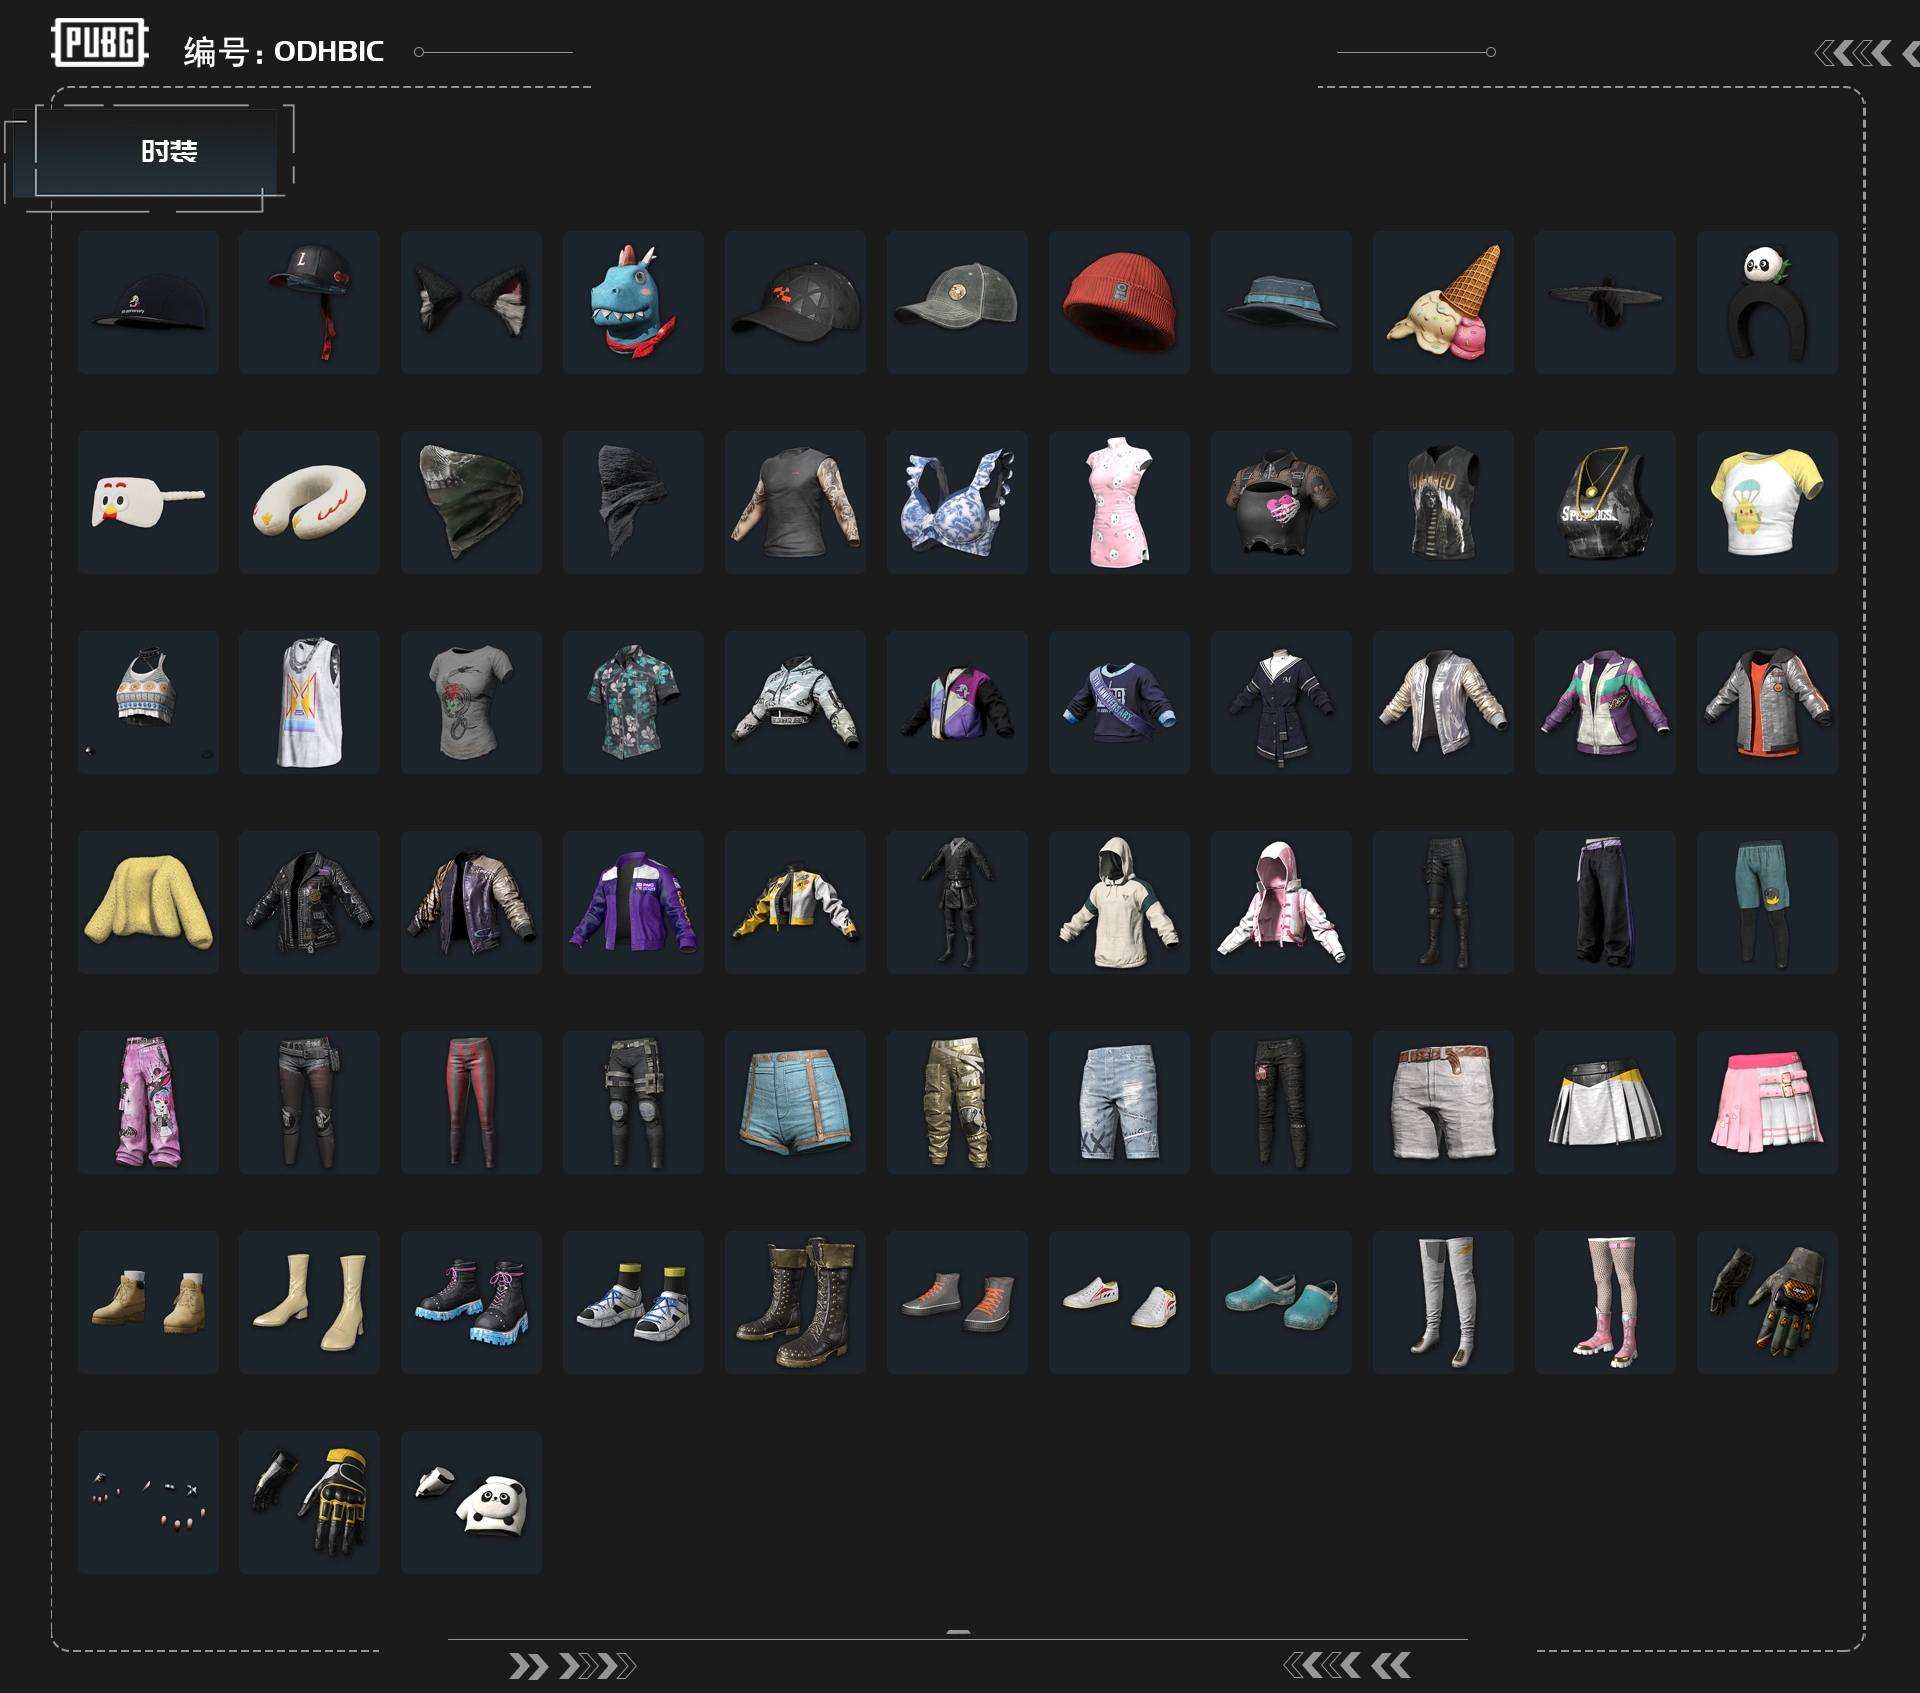Select the pink pleated skirt
The width and height of the screenshot is (1920, 1693).
click(1767, 1102)
